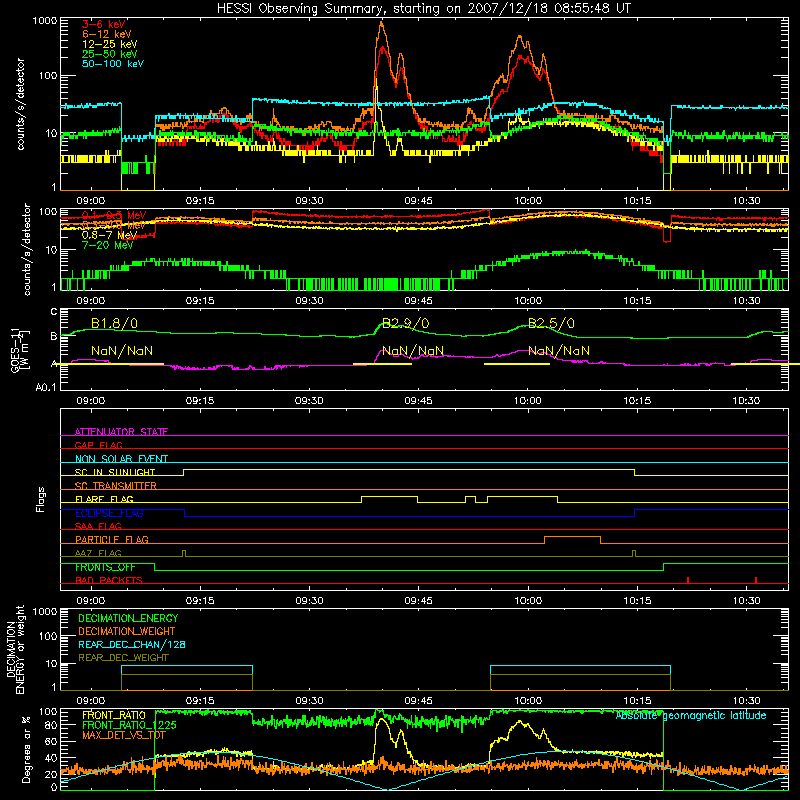The height and width of the screenshot is (800, 800).
Task: Click the REAR_DEC_CHAN/128 legend entry
Action: point(132,645)
